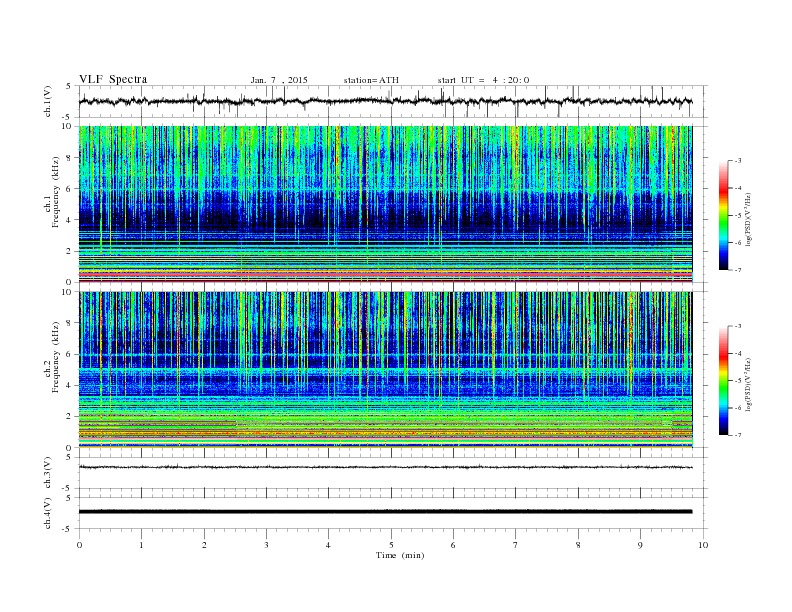Viewport: 792px width, 612px height.
Task: Click the "2" tick on the time axis
Action: click(204, 545)
